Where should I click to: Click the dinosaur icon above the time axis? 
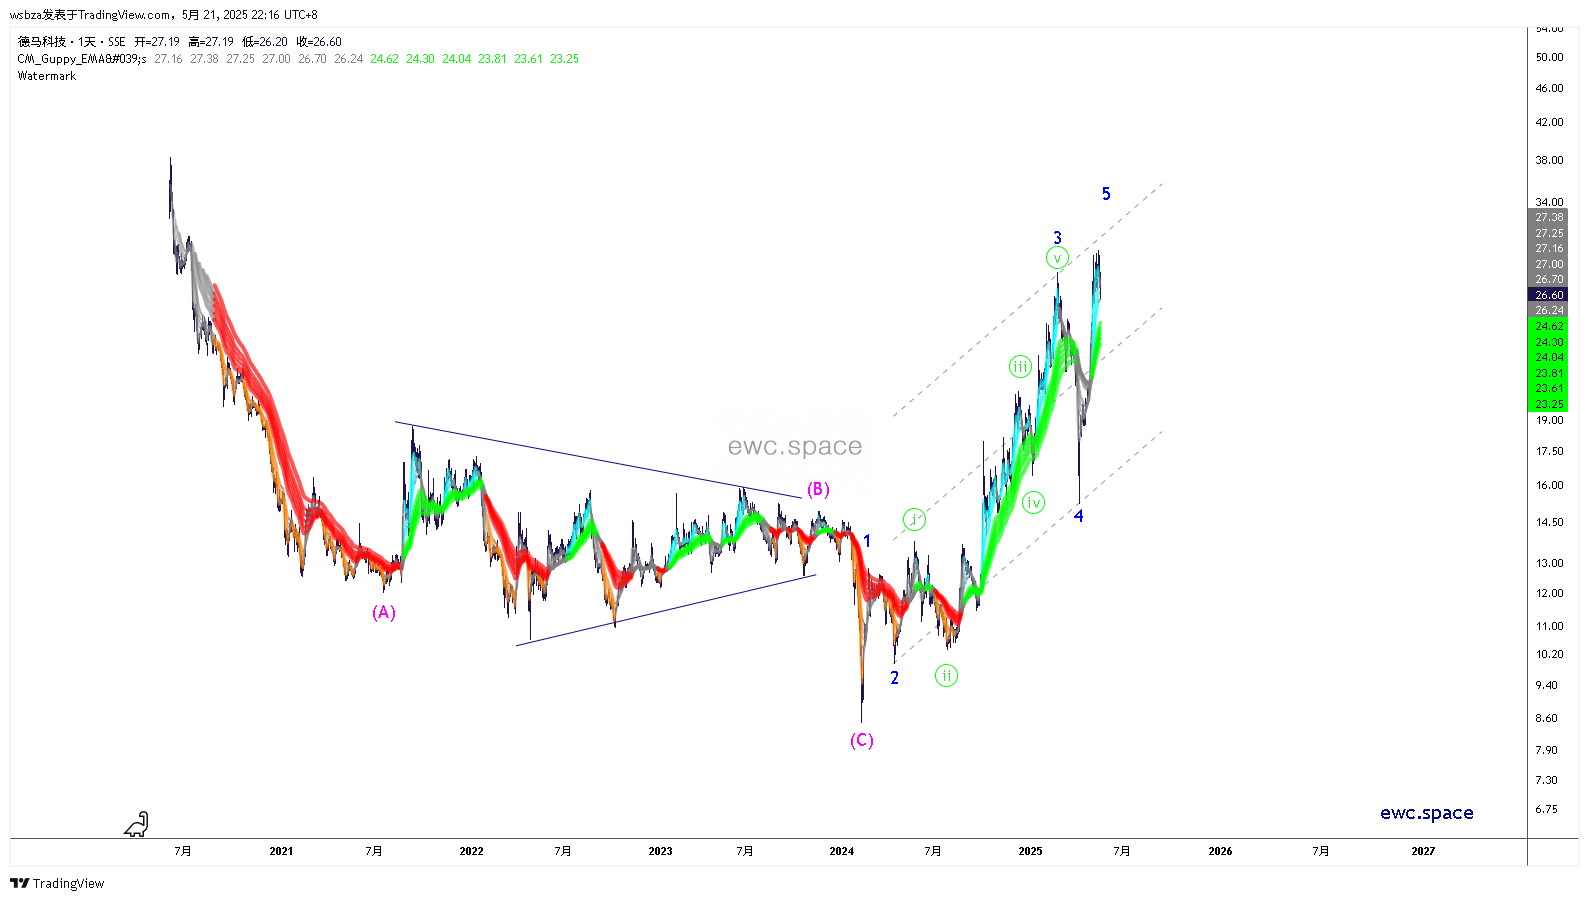click(x=137, y=824)
